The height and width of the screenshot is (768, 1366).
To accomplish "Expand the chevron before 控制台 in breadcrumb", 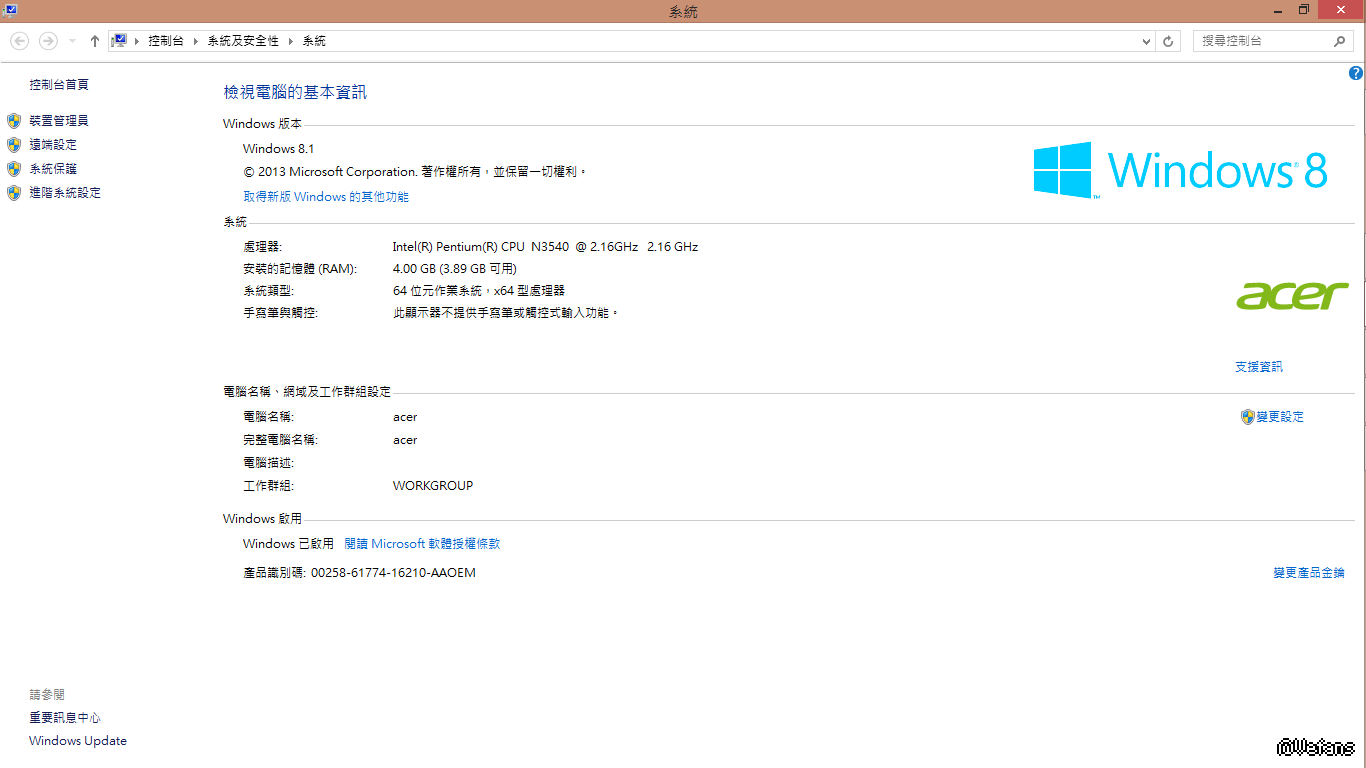I will [x=138, y=41].
